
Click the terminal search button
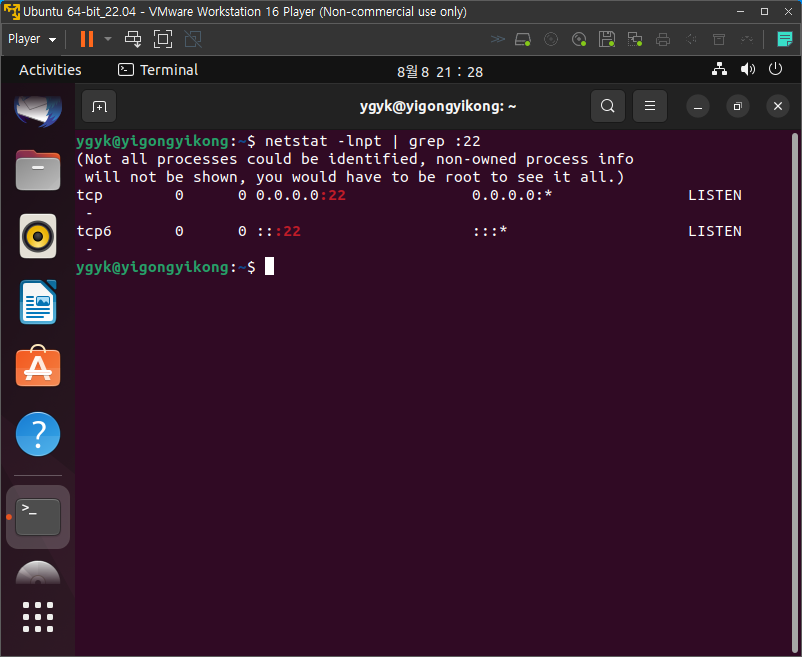[x=608, y=106]
